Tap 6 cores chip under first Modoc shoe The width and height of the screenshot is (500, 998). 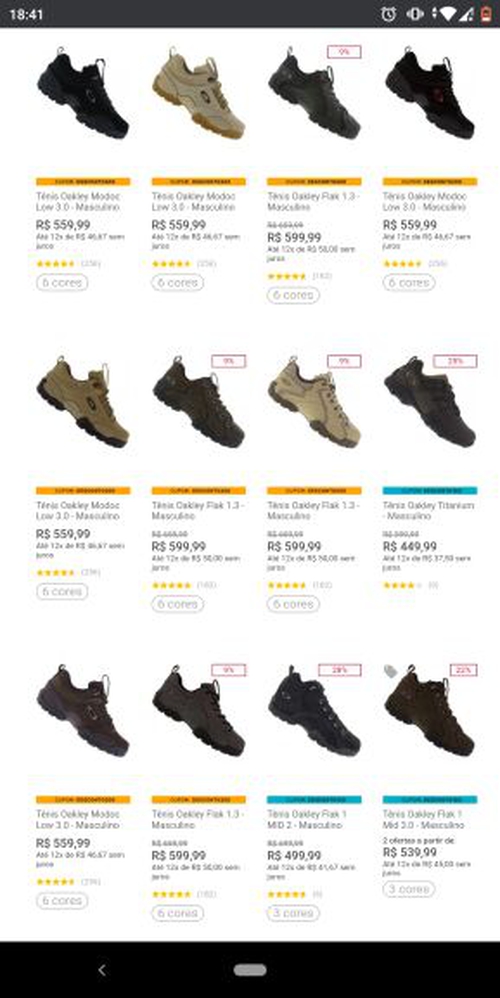pos(62,282)
